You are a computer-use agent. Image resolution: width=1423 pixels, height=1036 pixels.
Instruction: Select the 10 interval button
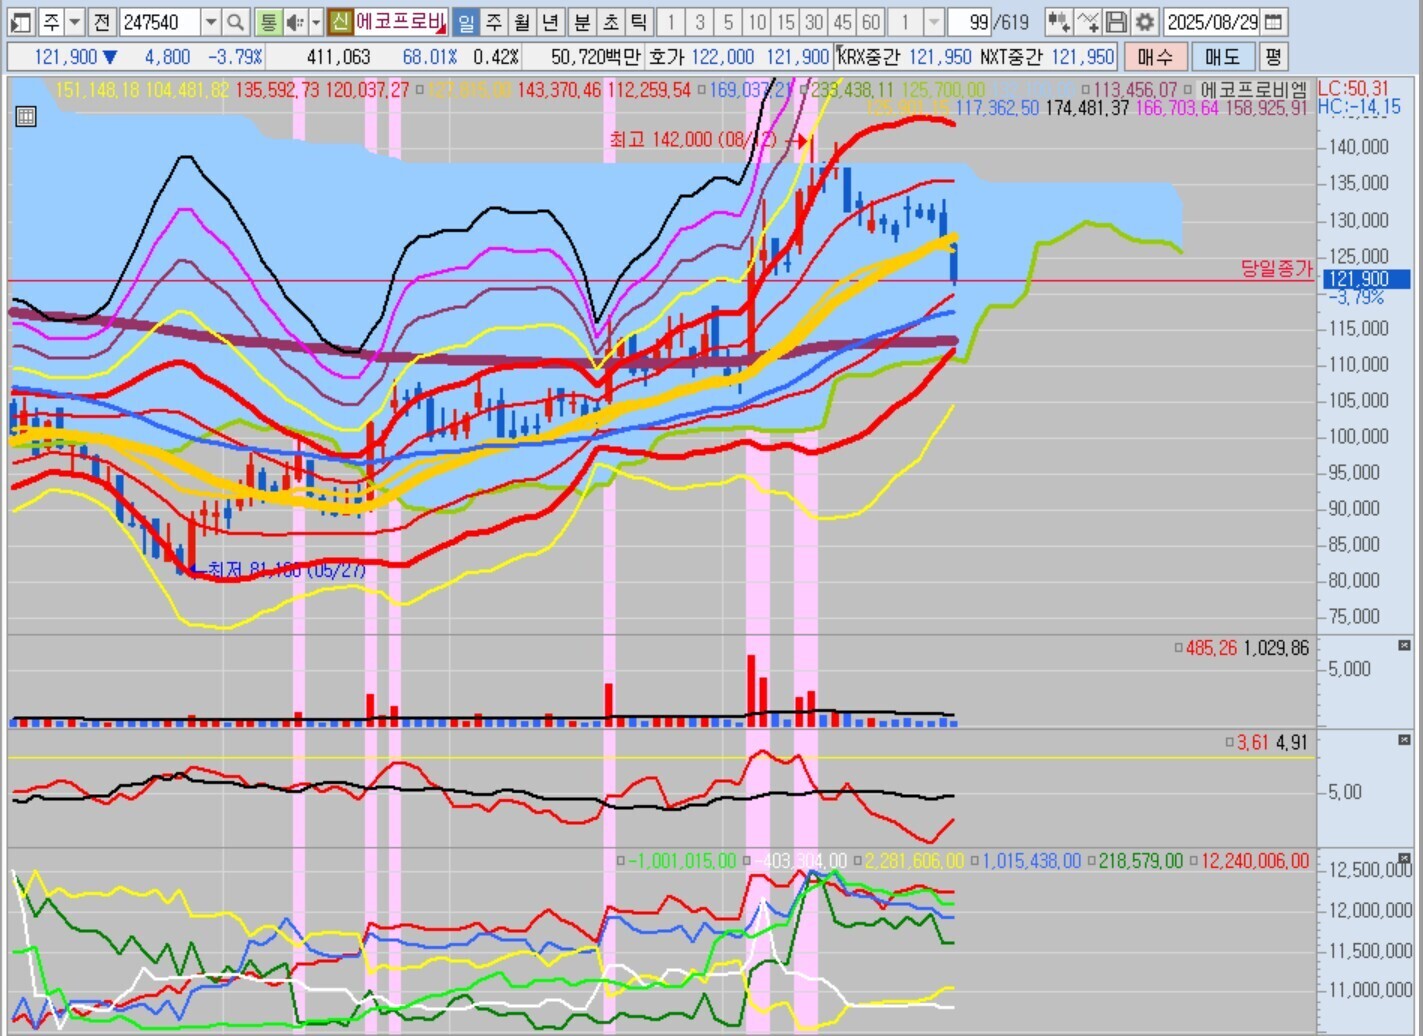click(x=757, y=22)
